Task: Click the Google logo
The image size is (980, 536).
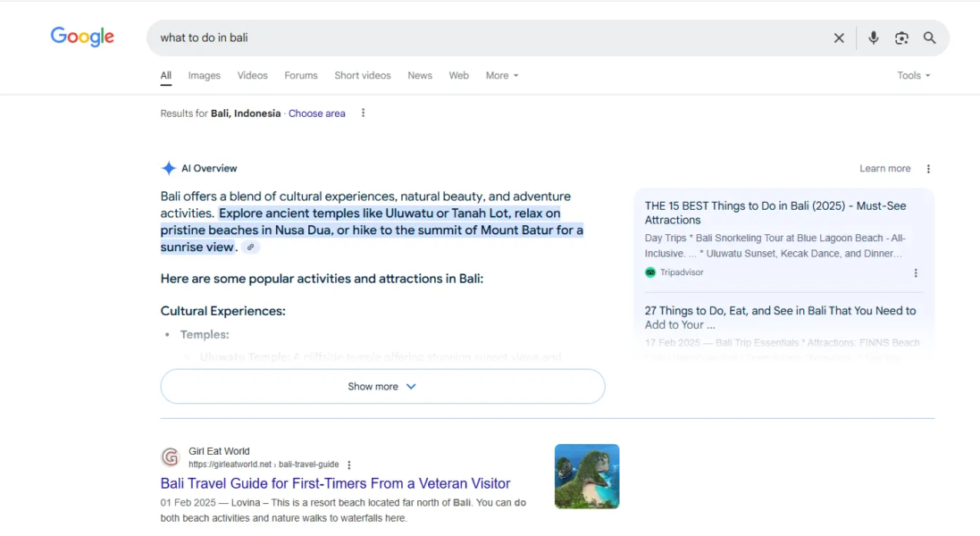Action: [82, 37]
